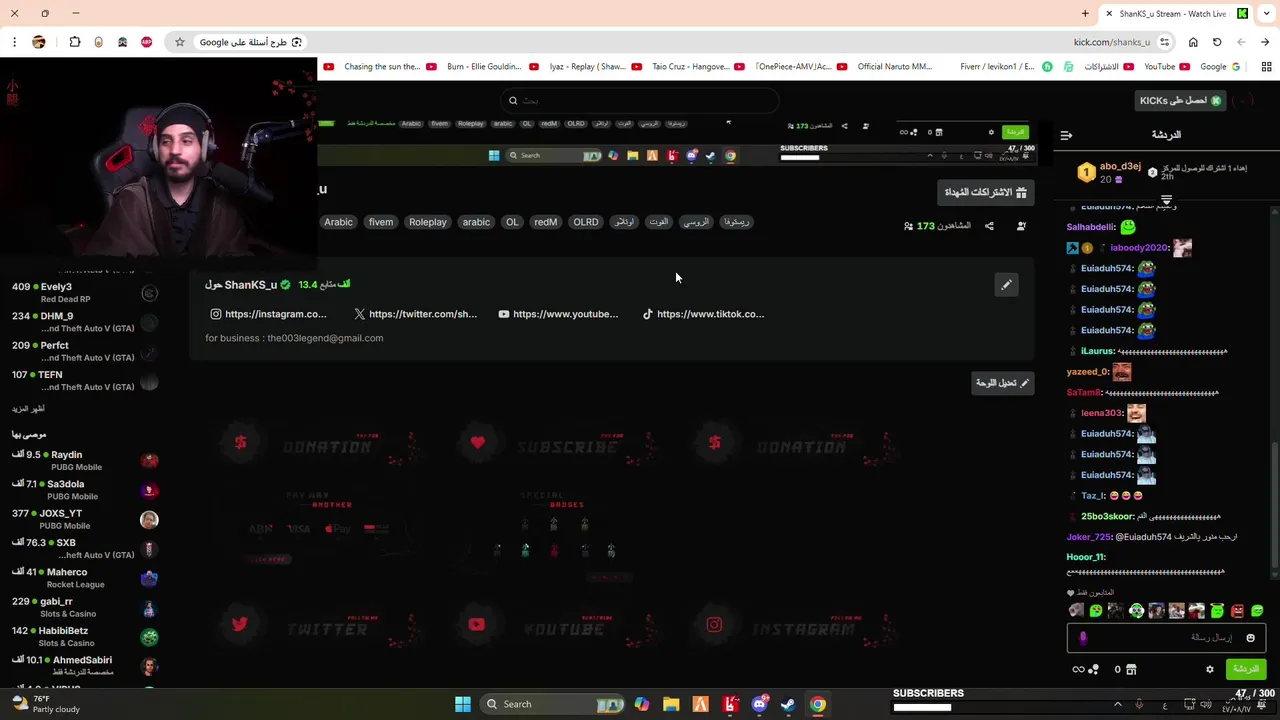Viewport: 1280px width, 720px height.
Task: Open the Windows Start menu
Action: click(463, 704)
